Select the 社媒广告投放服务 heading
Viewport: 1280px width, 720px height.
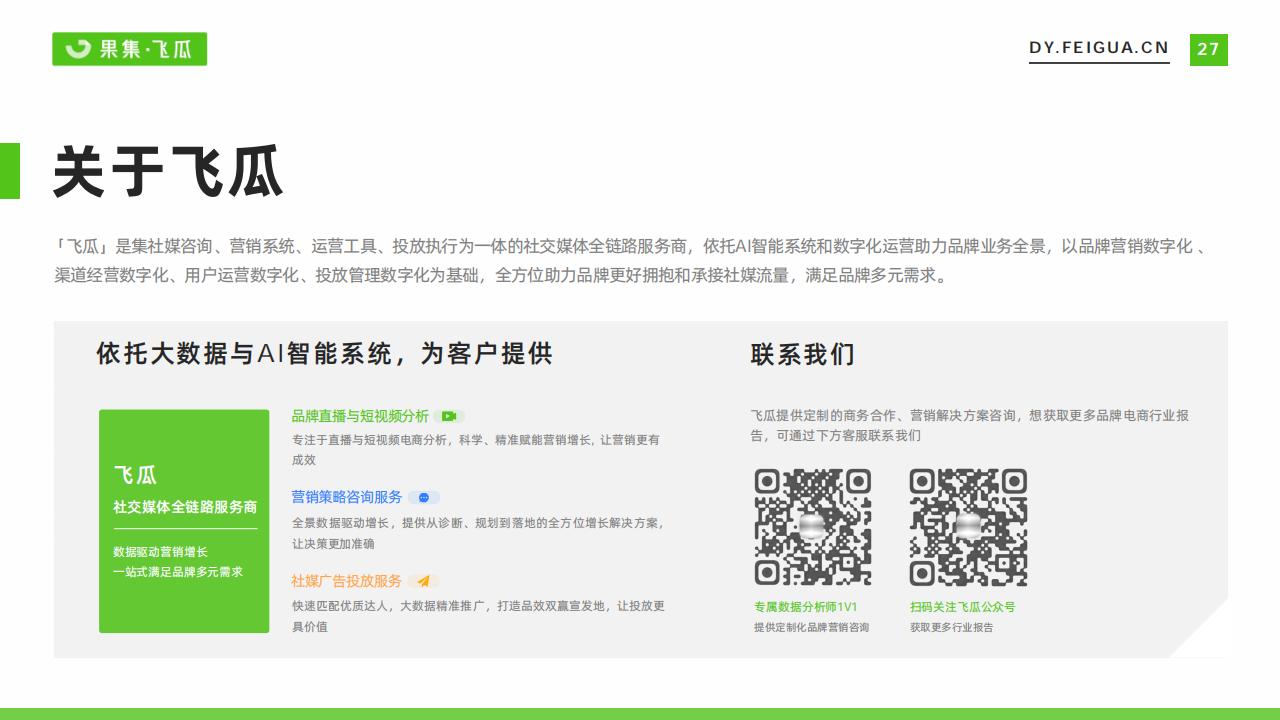347,581
